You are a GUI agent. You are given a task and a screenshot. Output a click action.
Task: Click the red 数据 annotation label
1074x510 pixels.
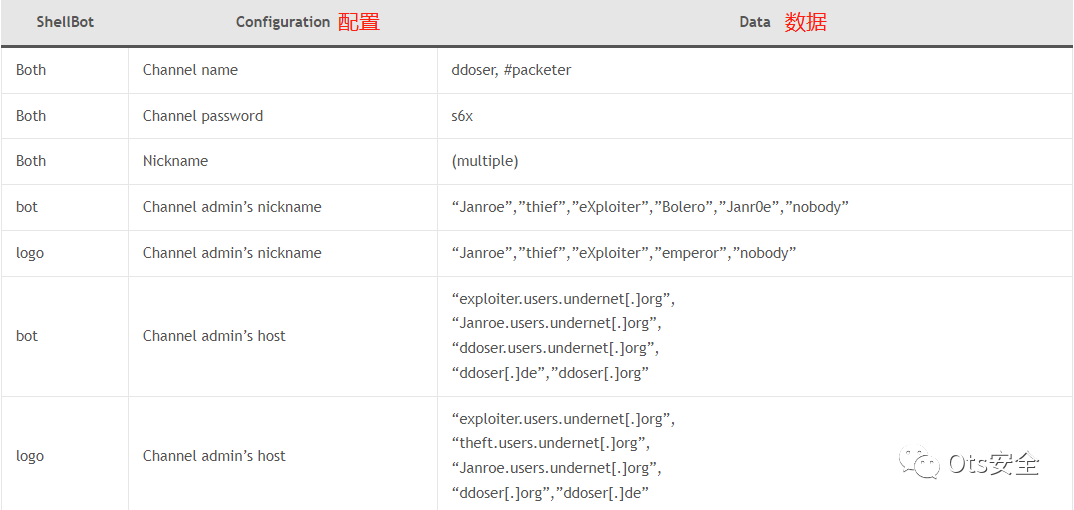coord(805,22)
